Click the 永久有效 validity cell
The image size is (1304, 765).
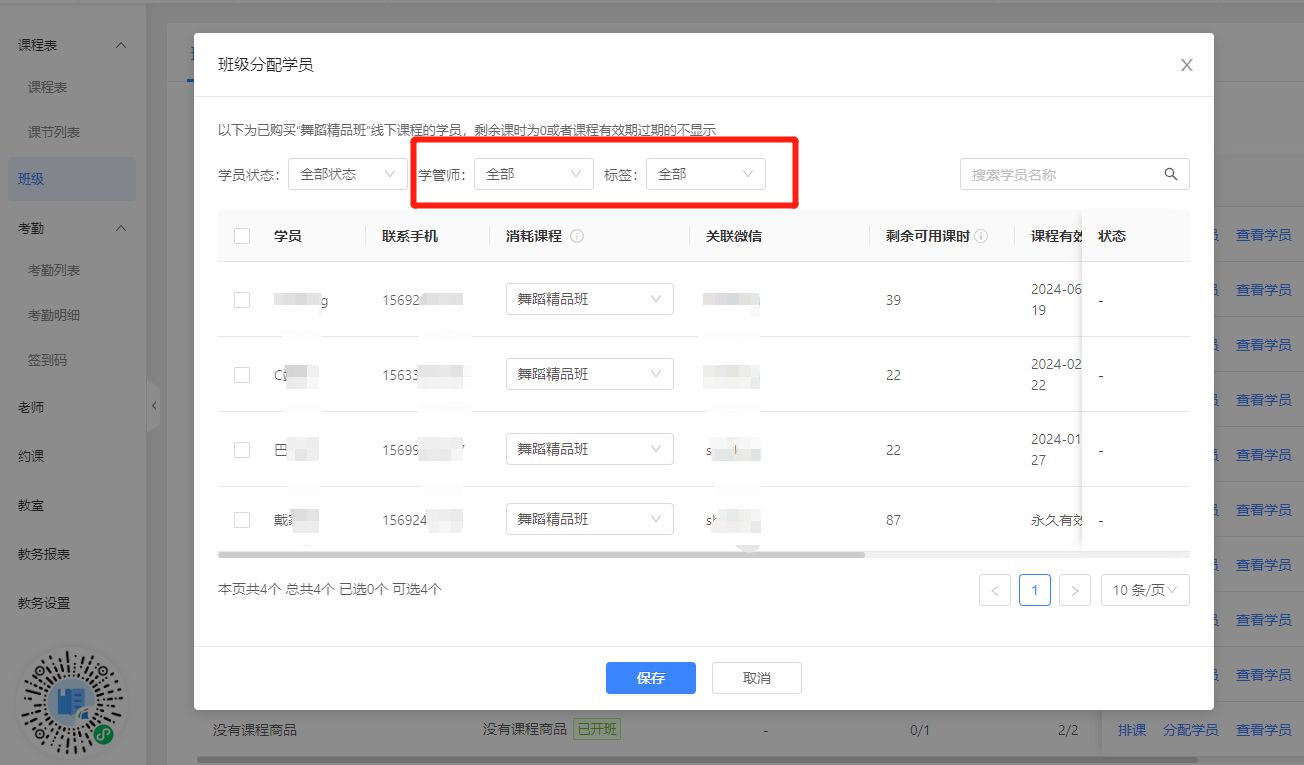[1056, 520]
